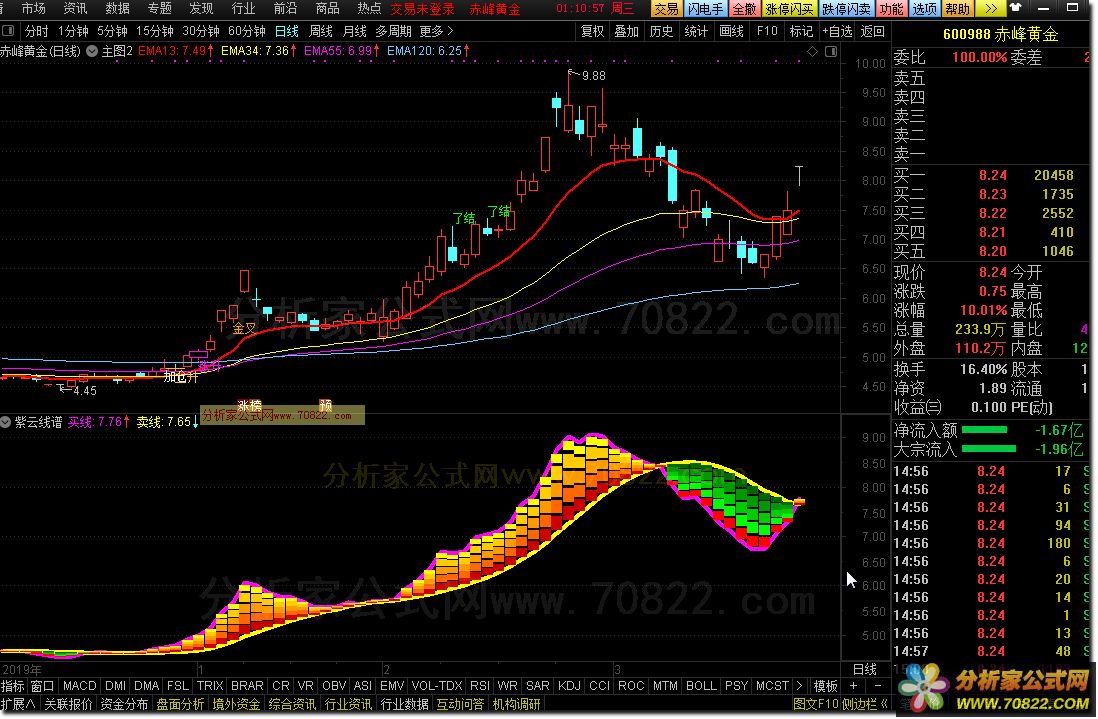Open 赤峰黄金 main chart dropdown arrow

pyautogui.click(x=93, y=50)
